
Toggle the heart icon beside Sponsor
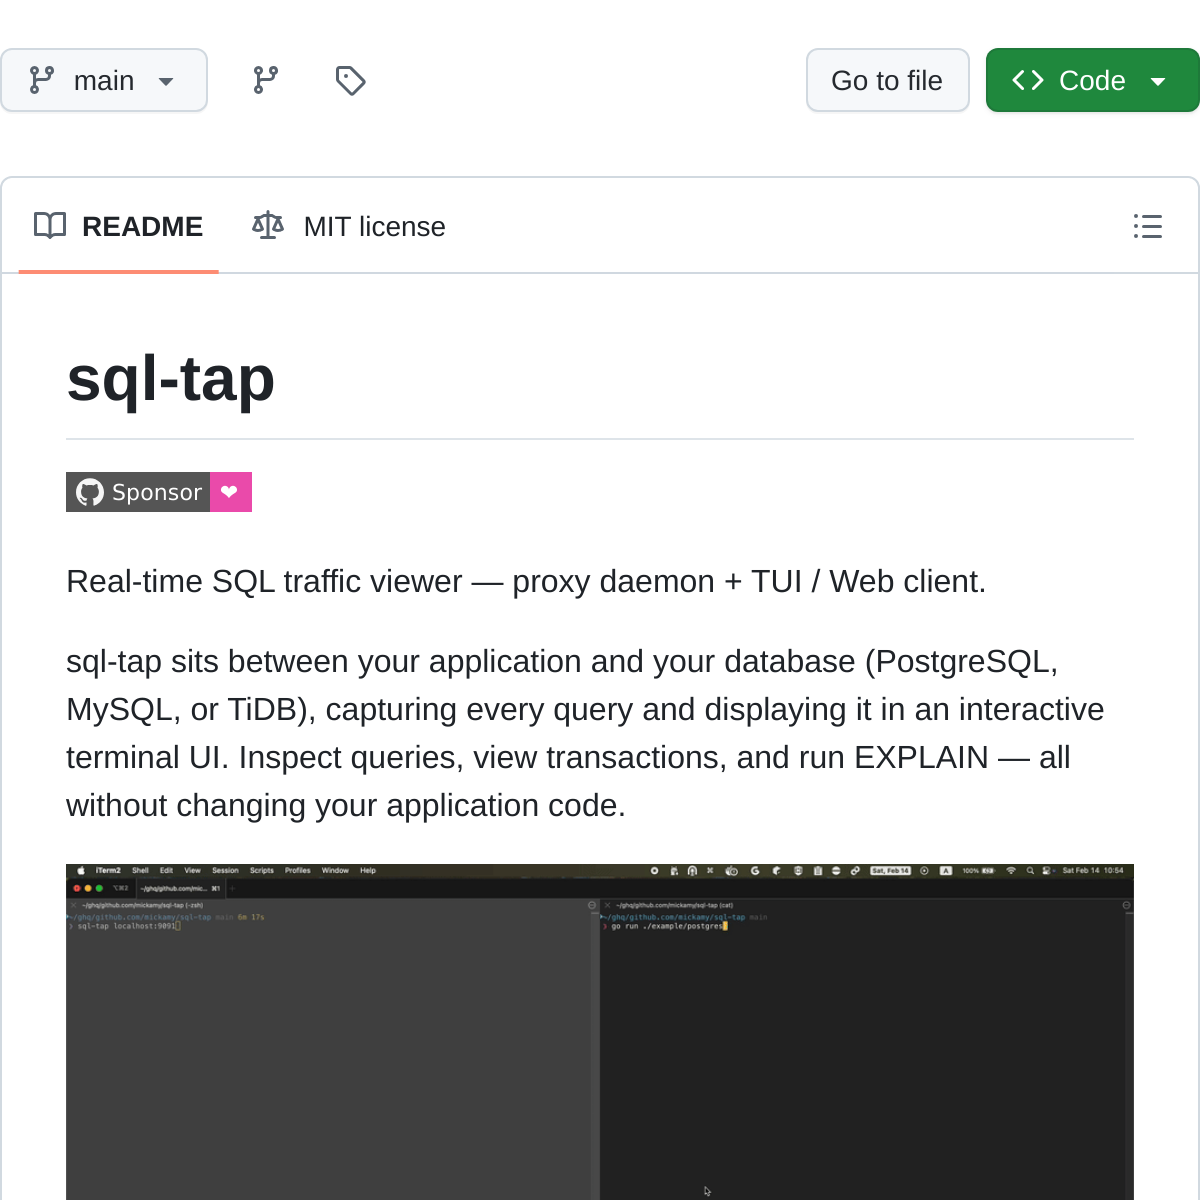(x=230, y=491)
